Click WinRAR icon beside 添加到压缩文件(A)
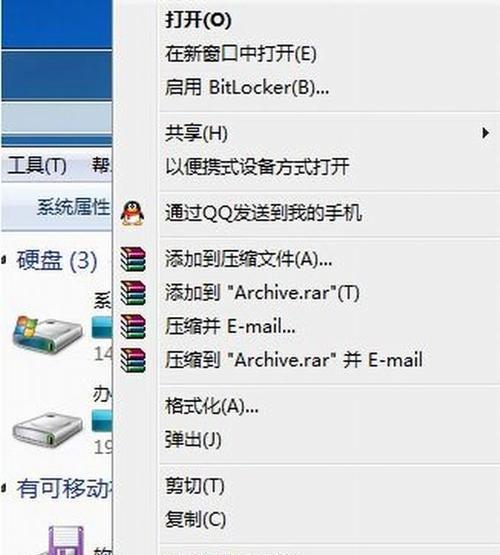 coord(133,259)
